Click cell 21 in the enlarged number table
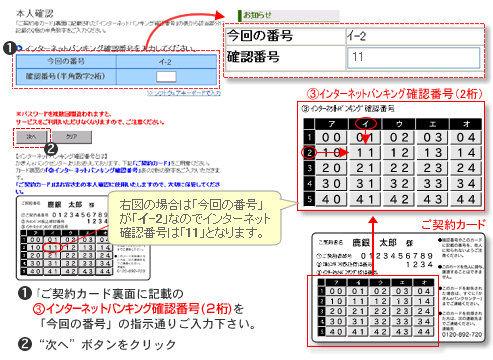This screenshot has height=360, width=493. [x=365, y=168]
